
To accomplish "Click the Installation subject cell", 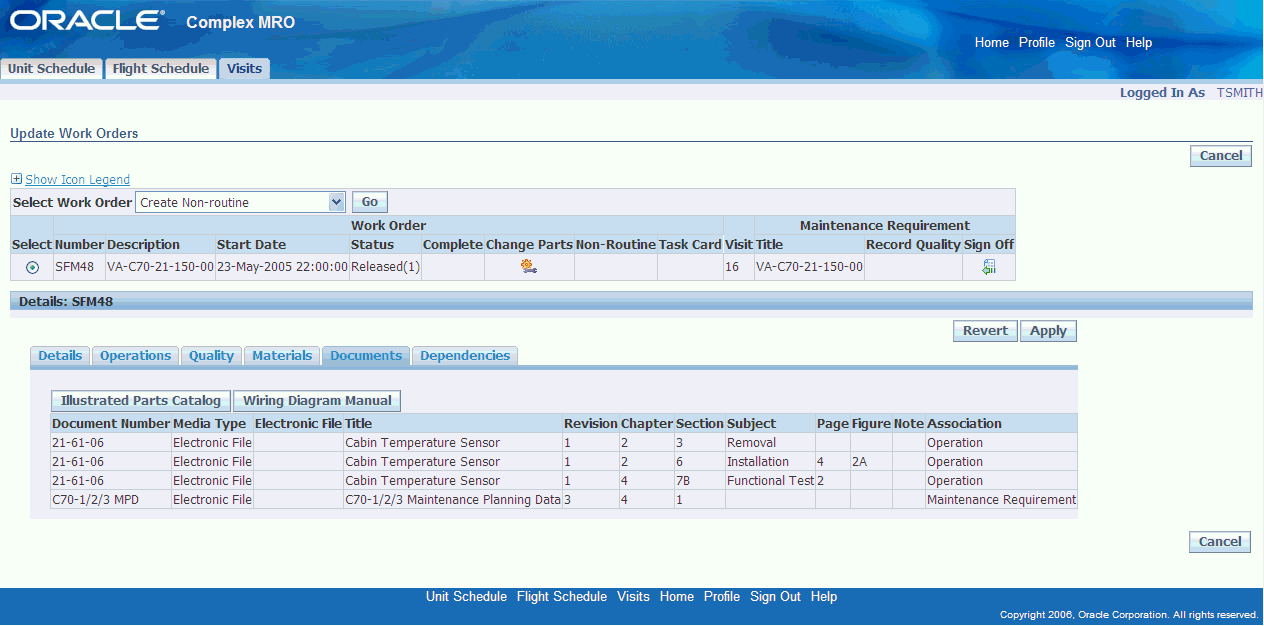I will [770, 461].
